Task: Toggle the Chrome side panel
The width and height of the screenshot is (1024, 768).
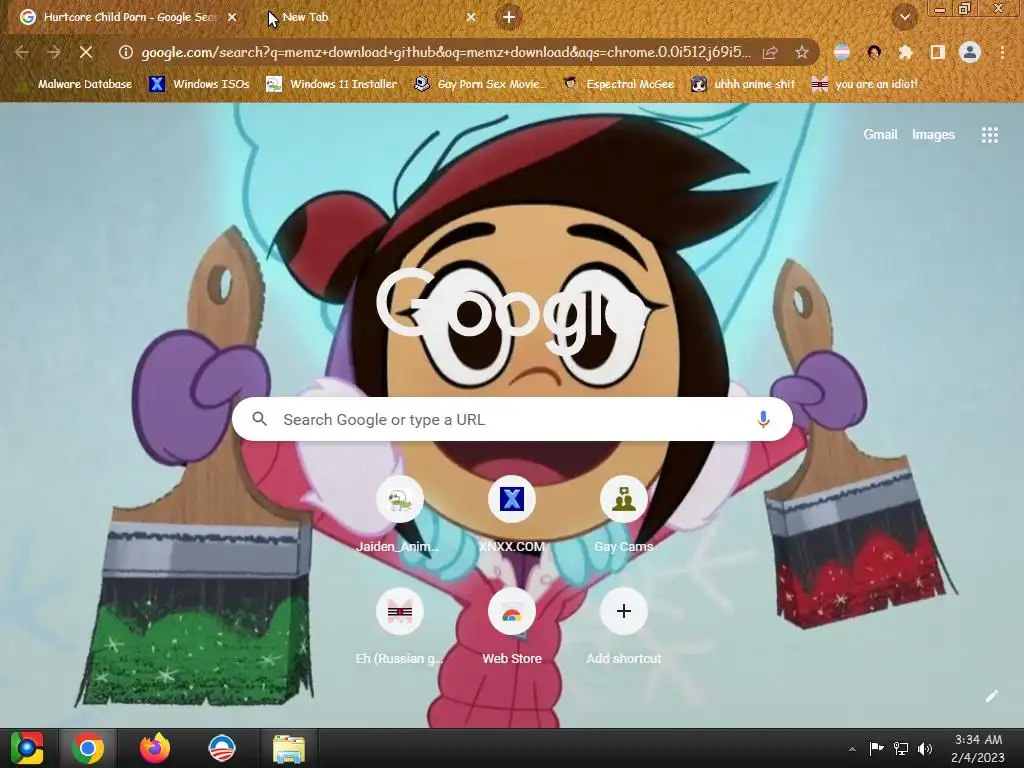Action: click(x=937, y=52)
